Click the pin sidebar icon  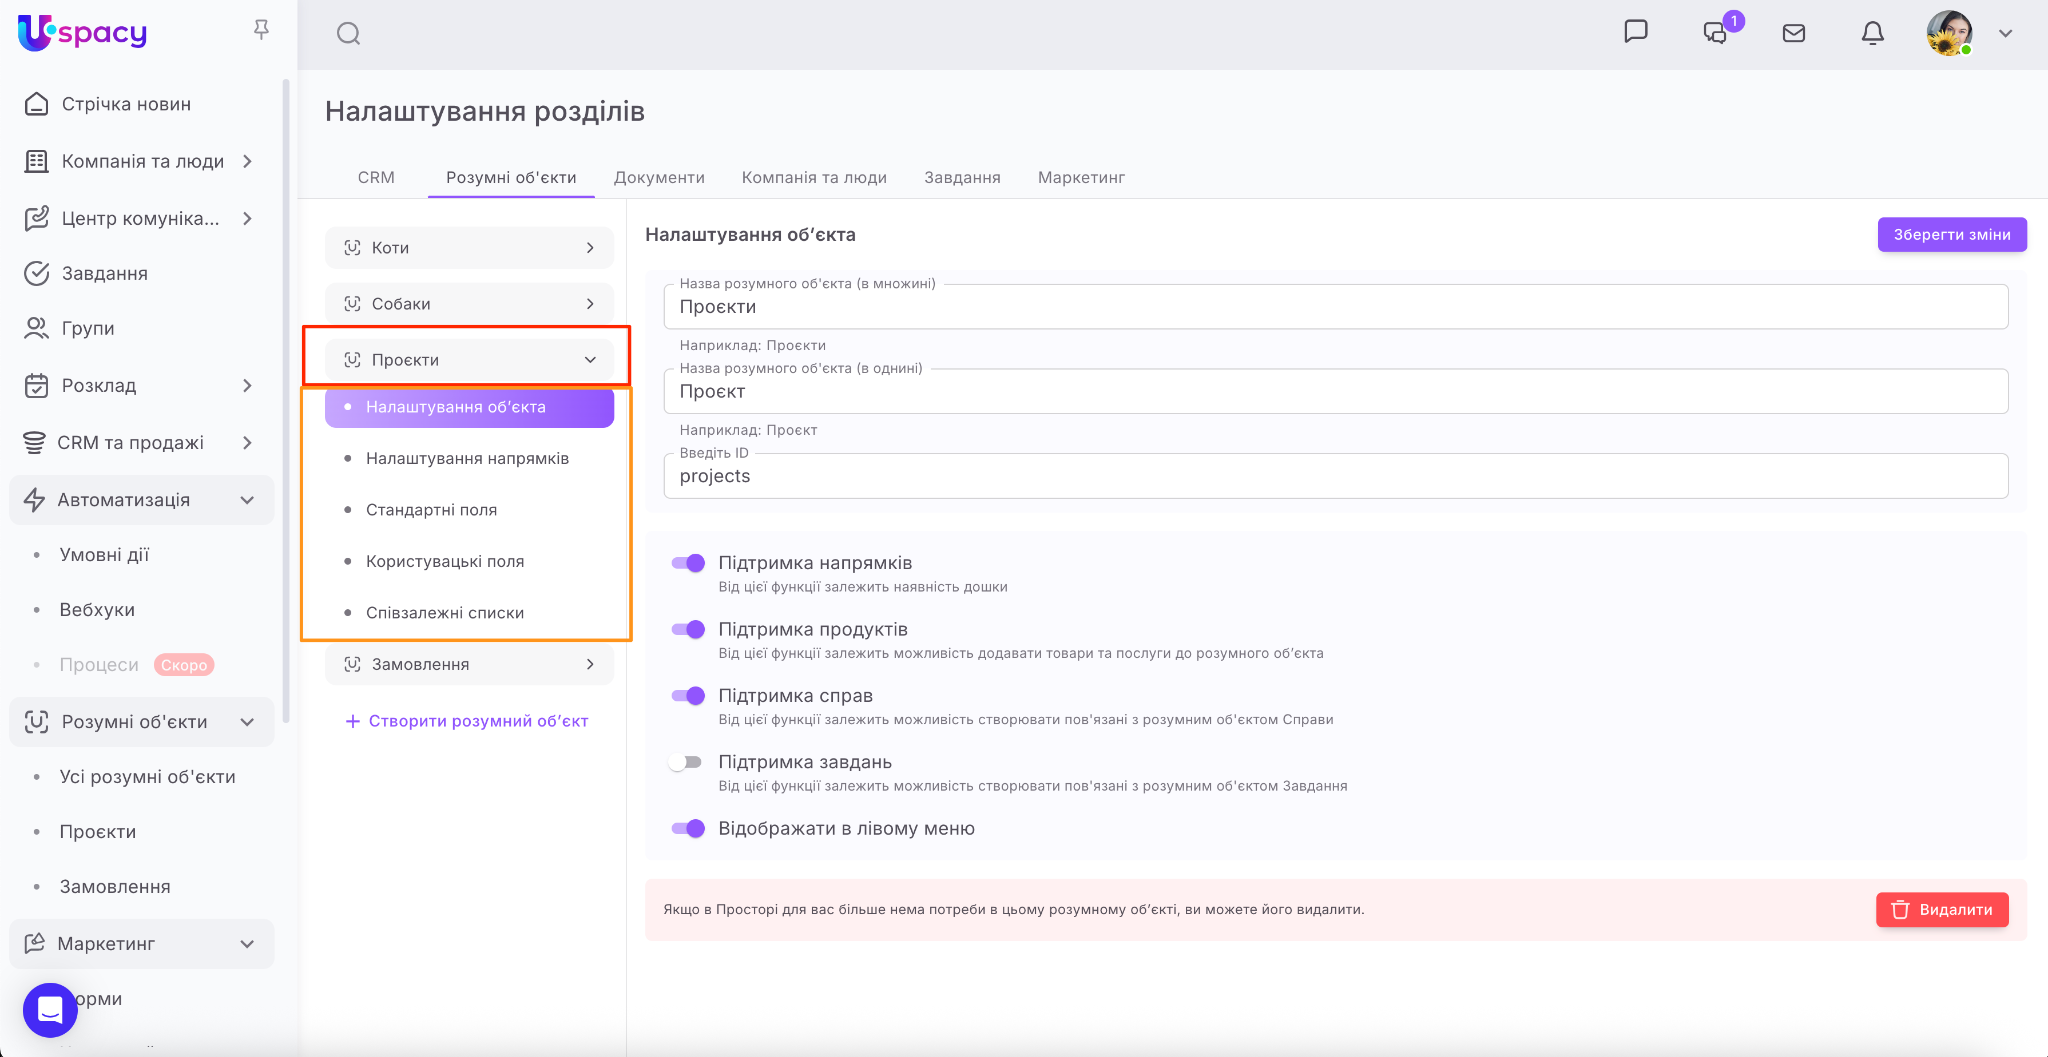click(261, 30)
